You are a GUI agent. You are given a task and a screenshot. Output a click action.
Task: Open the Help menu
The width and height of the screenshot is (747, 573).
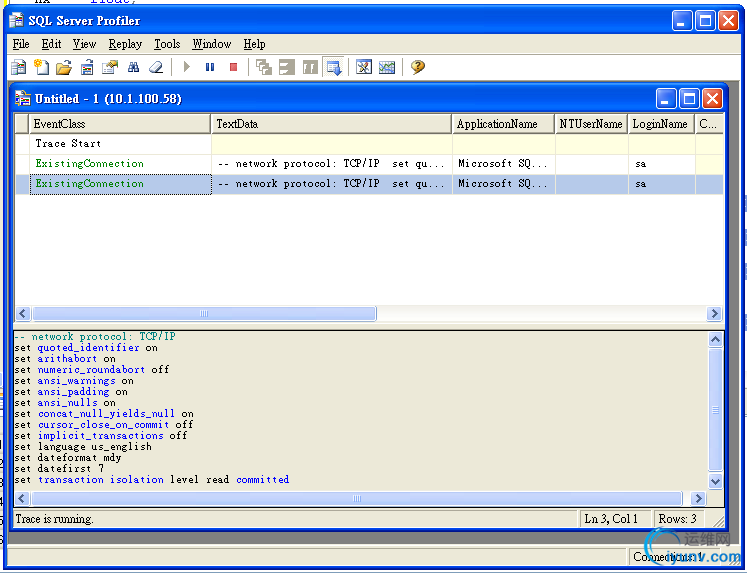254,44
